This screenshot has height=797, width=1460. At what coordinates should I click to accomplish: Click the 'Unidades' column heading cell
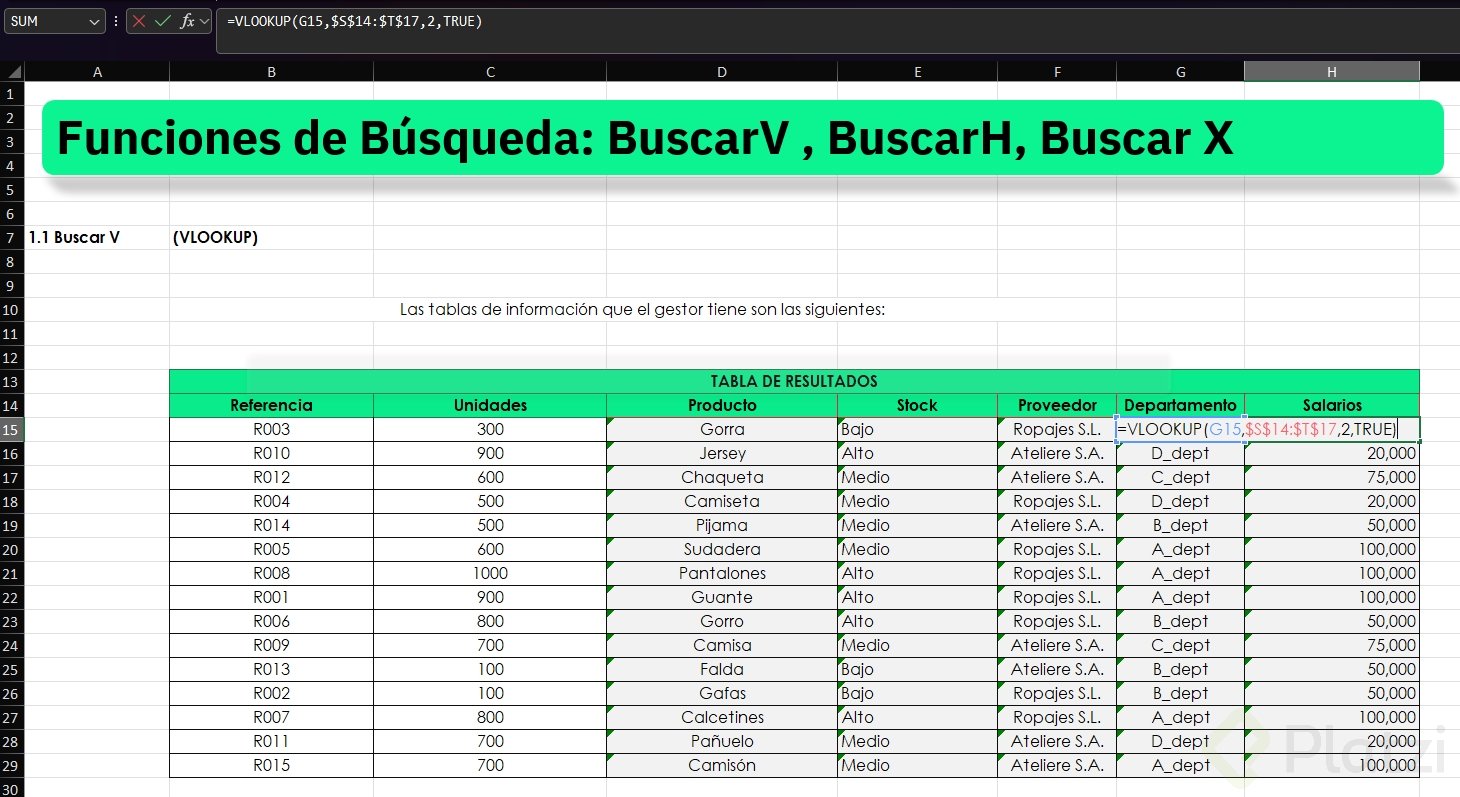pyautogui.click(x=490, y=405)
